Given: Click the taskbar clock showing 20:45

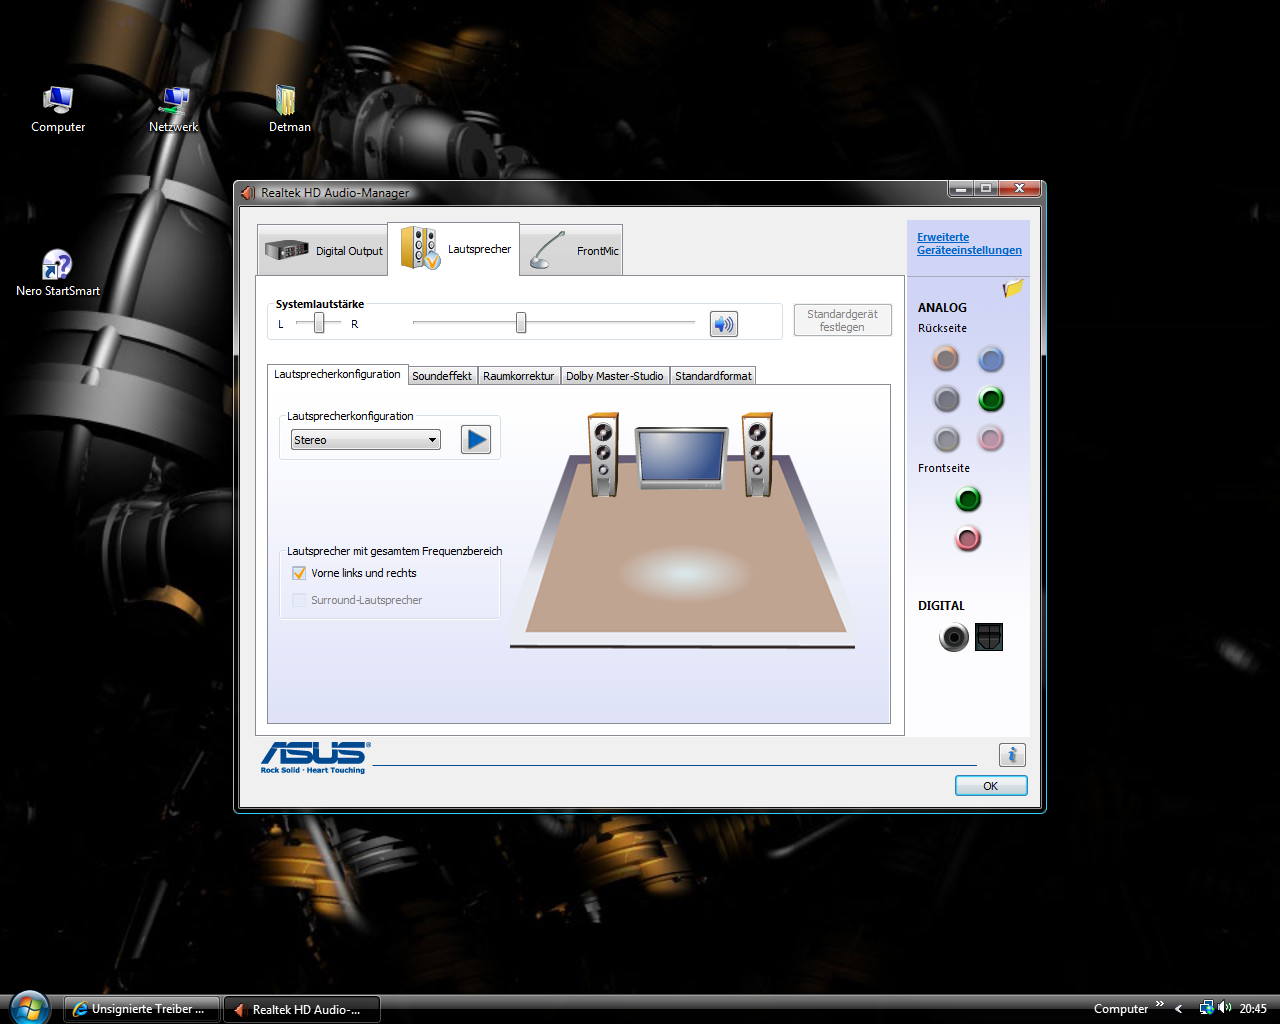Looking at the screenshot, I should tap(1253, 1009).
